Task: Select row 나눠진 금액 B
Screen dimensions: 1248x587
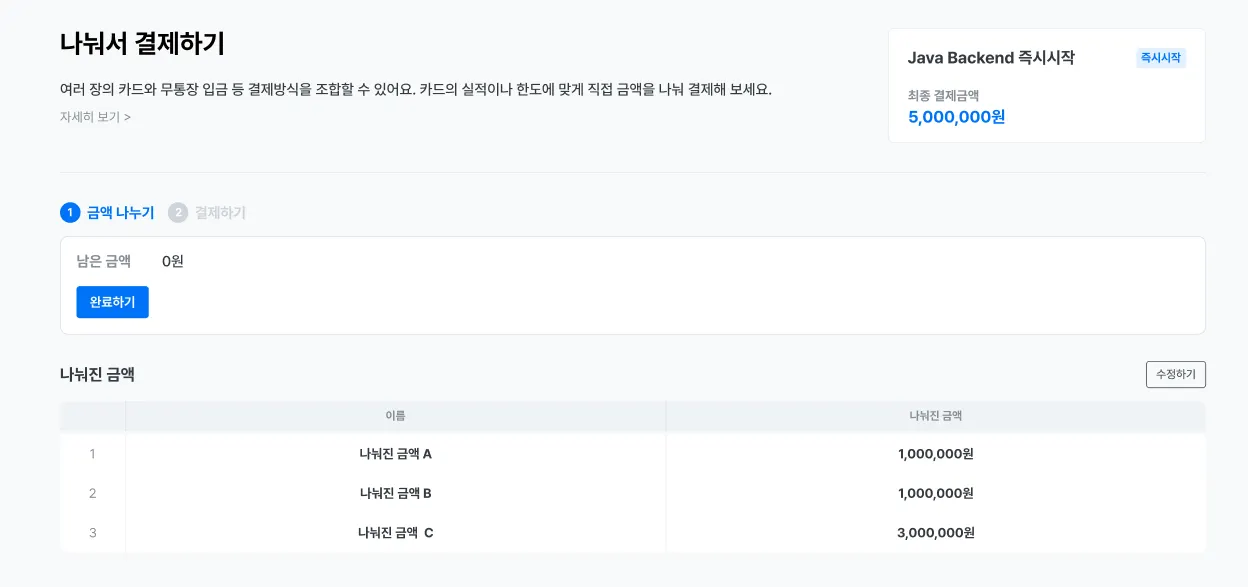Action: pos(395,493)
